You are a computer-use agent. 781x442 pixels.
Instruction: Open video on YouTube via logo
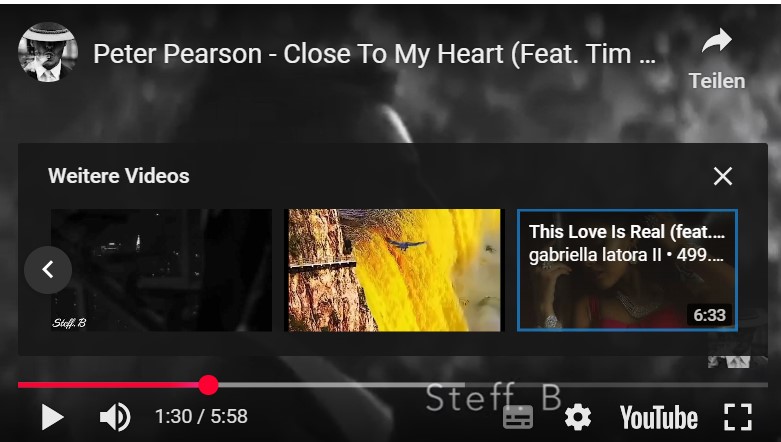(x=658, y=418)
